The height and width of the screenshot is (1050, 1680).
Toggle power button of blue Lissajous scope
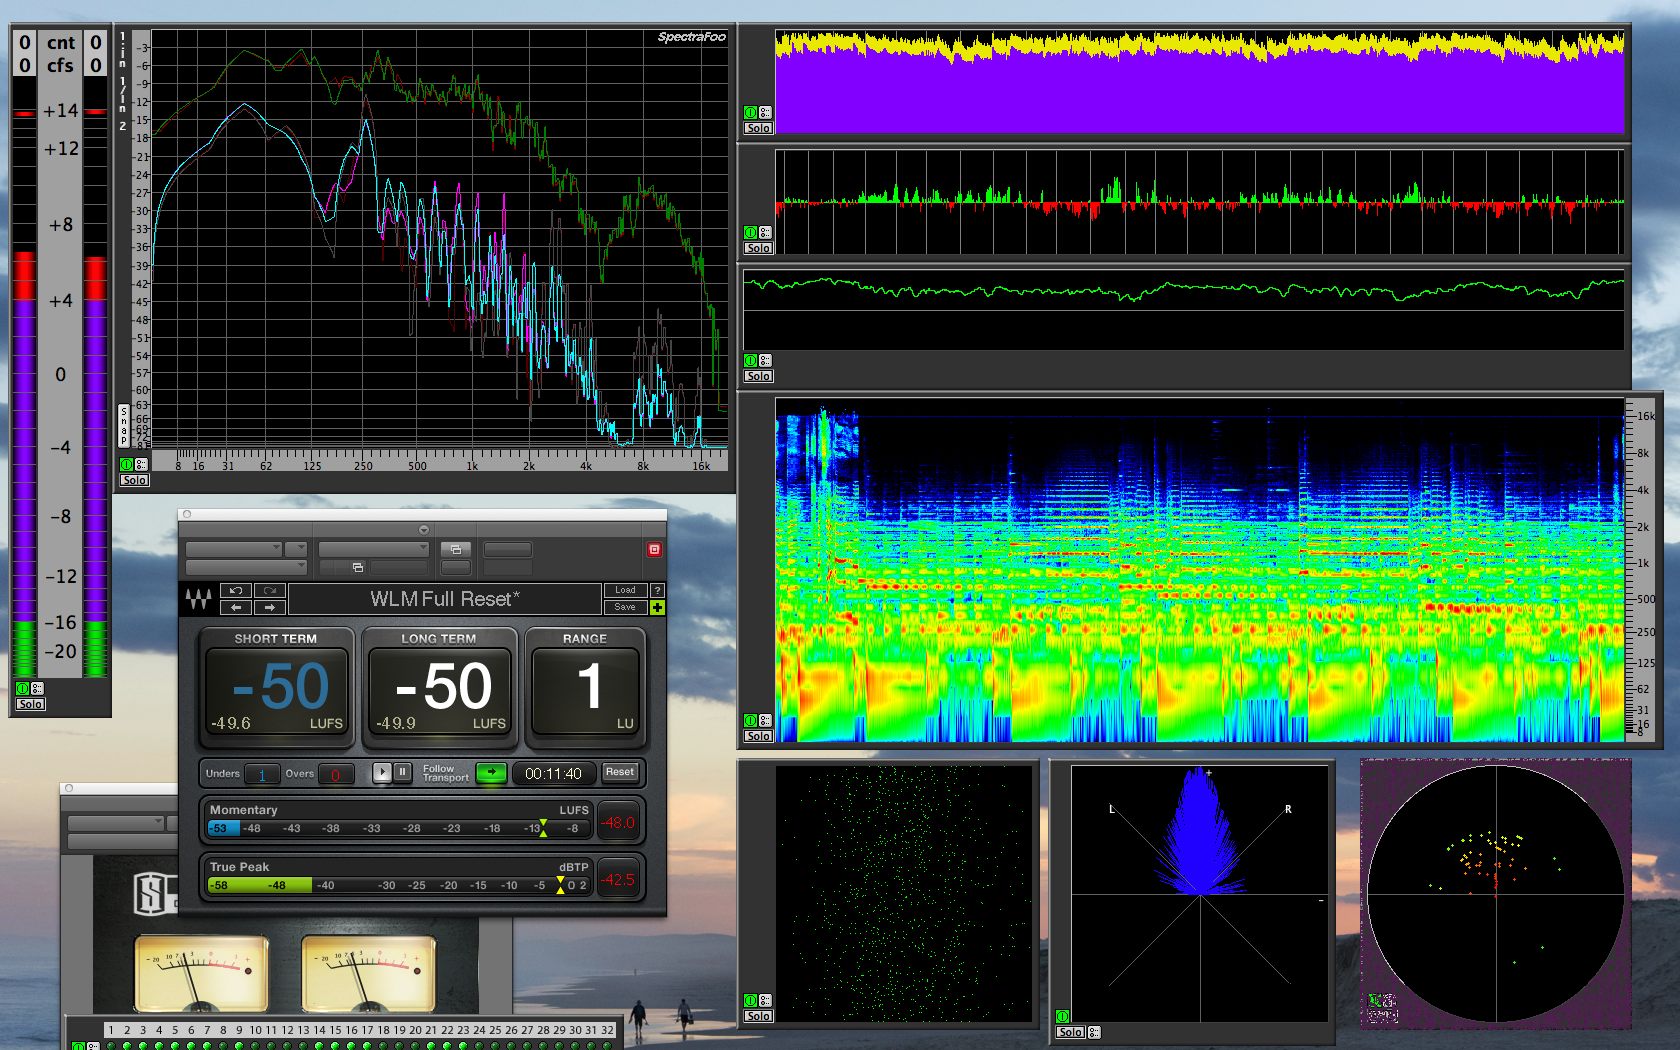click(x=1062, y=1016)
